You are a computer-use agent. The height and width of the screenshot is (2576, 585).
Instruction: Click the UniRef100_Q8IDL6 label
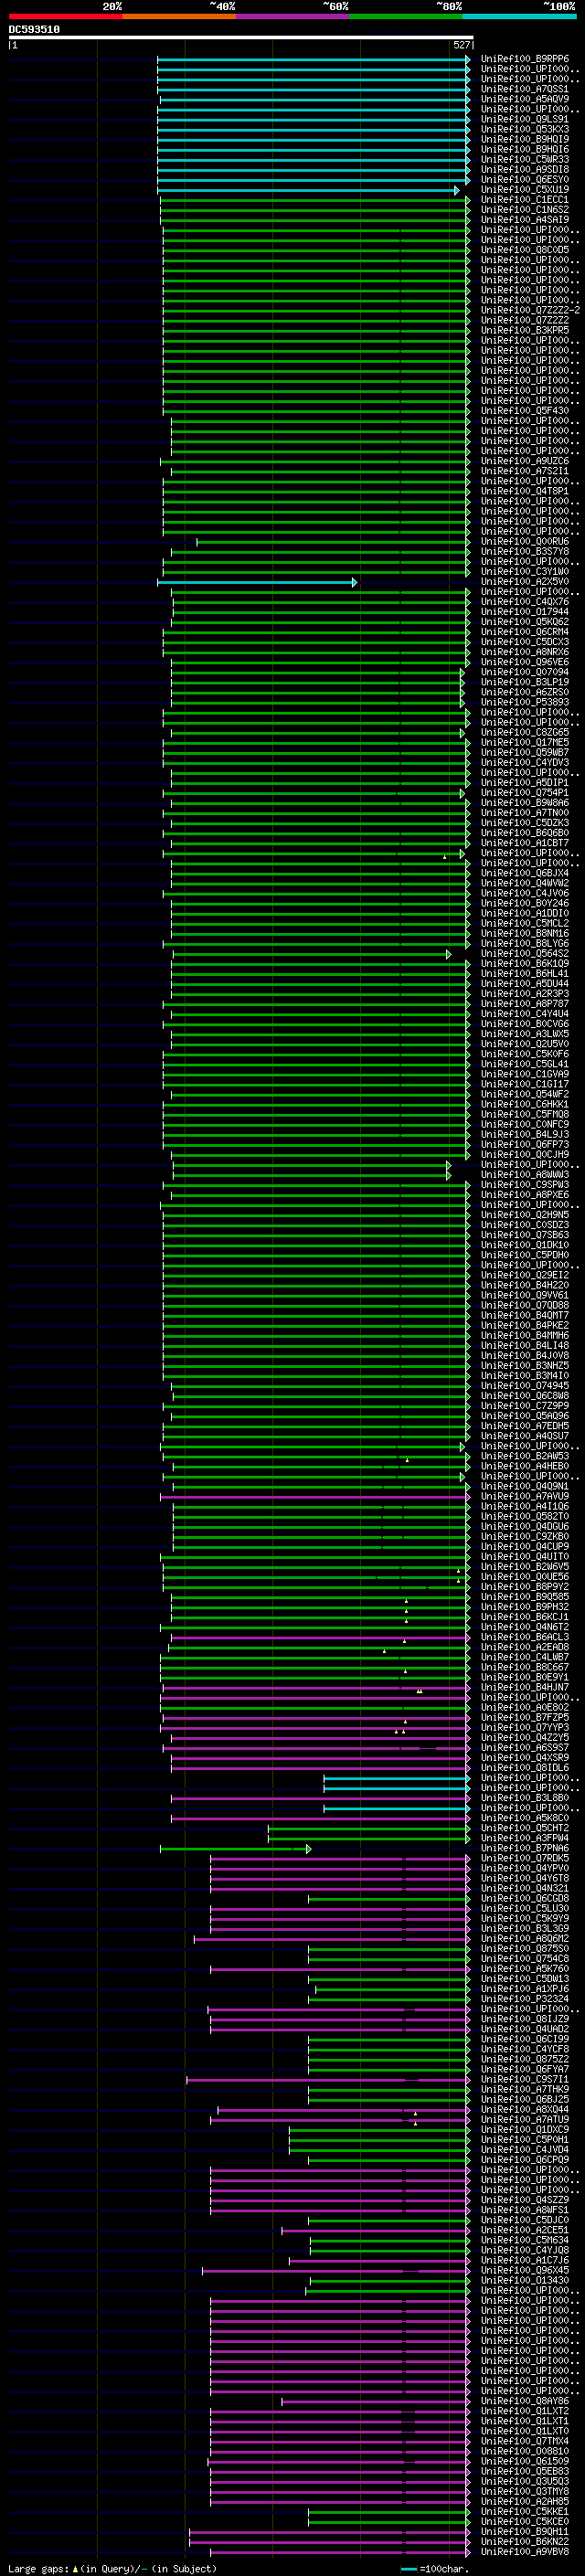coord(525,1767)
